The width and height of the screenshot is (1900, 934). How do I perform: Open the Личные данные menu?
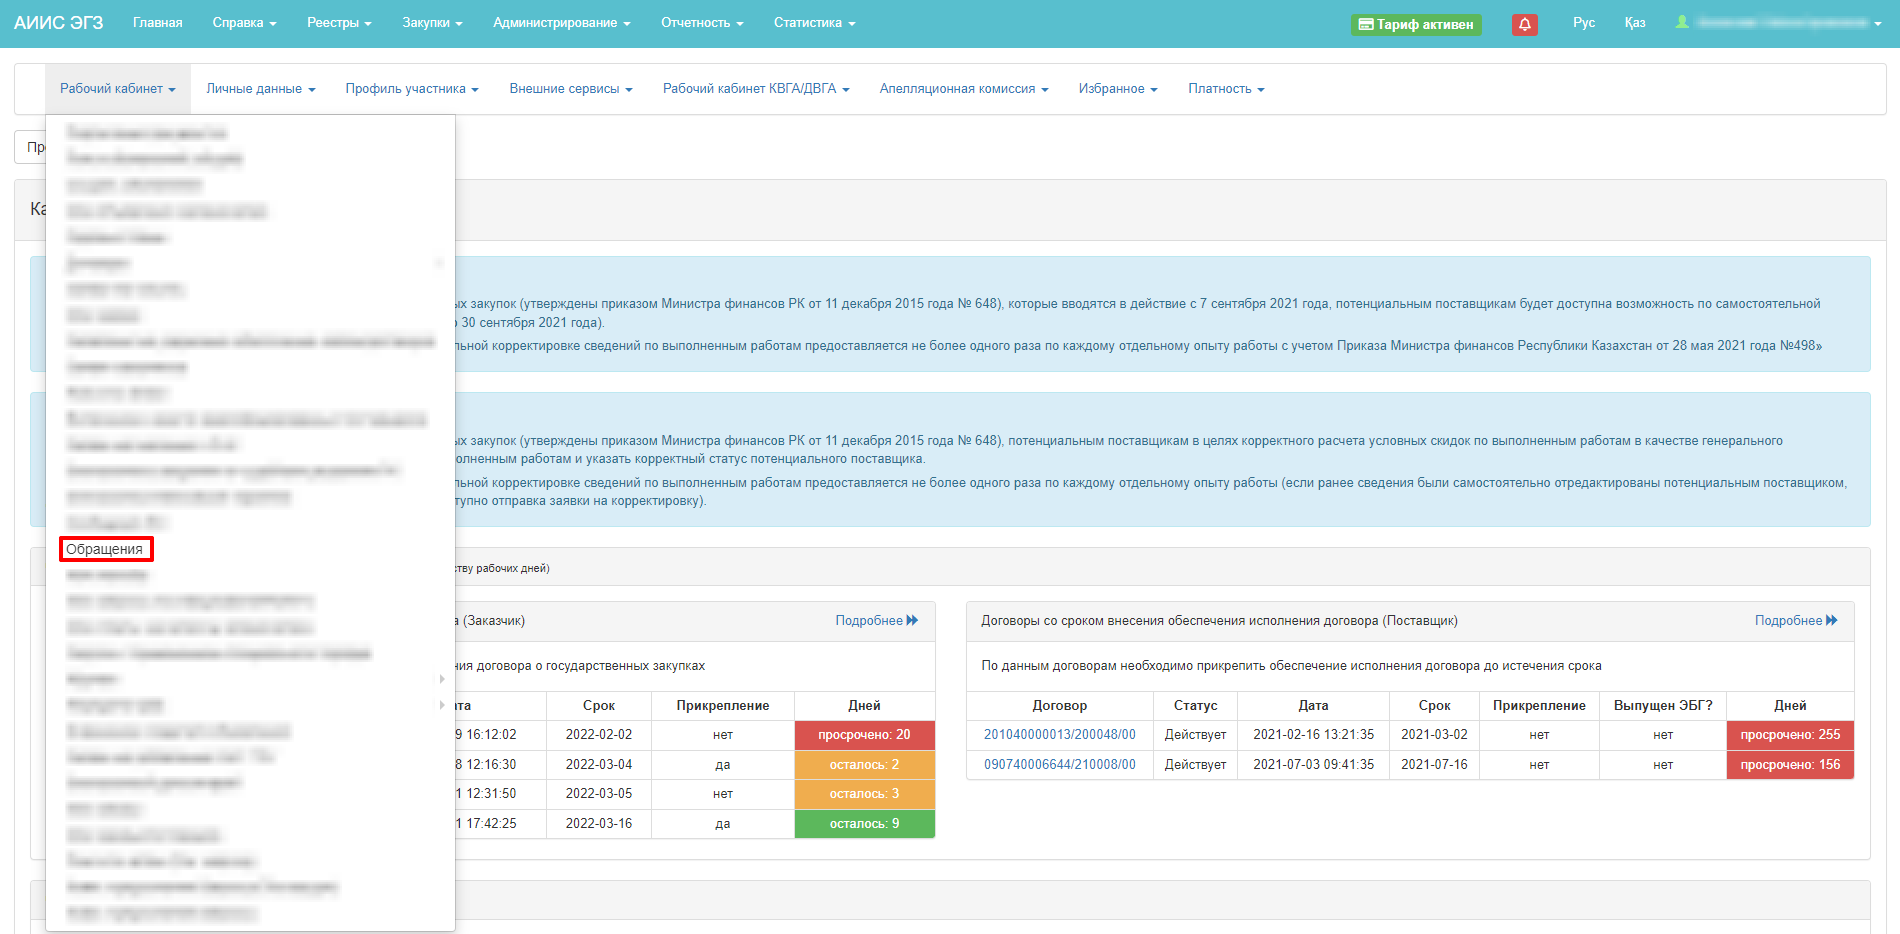coord(261,89)
